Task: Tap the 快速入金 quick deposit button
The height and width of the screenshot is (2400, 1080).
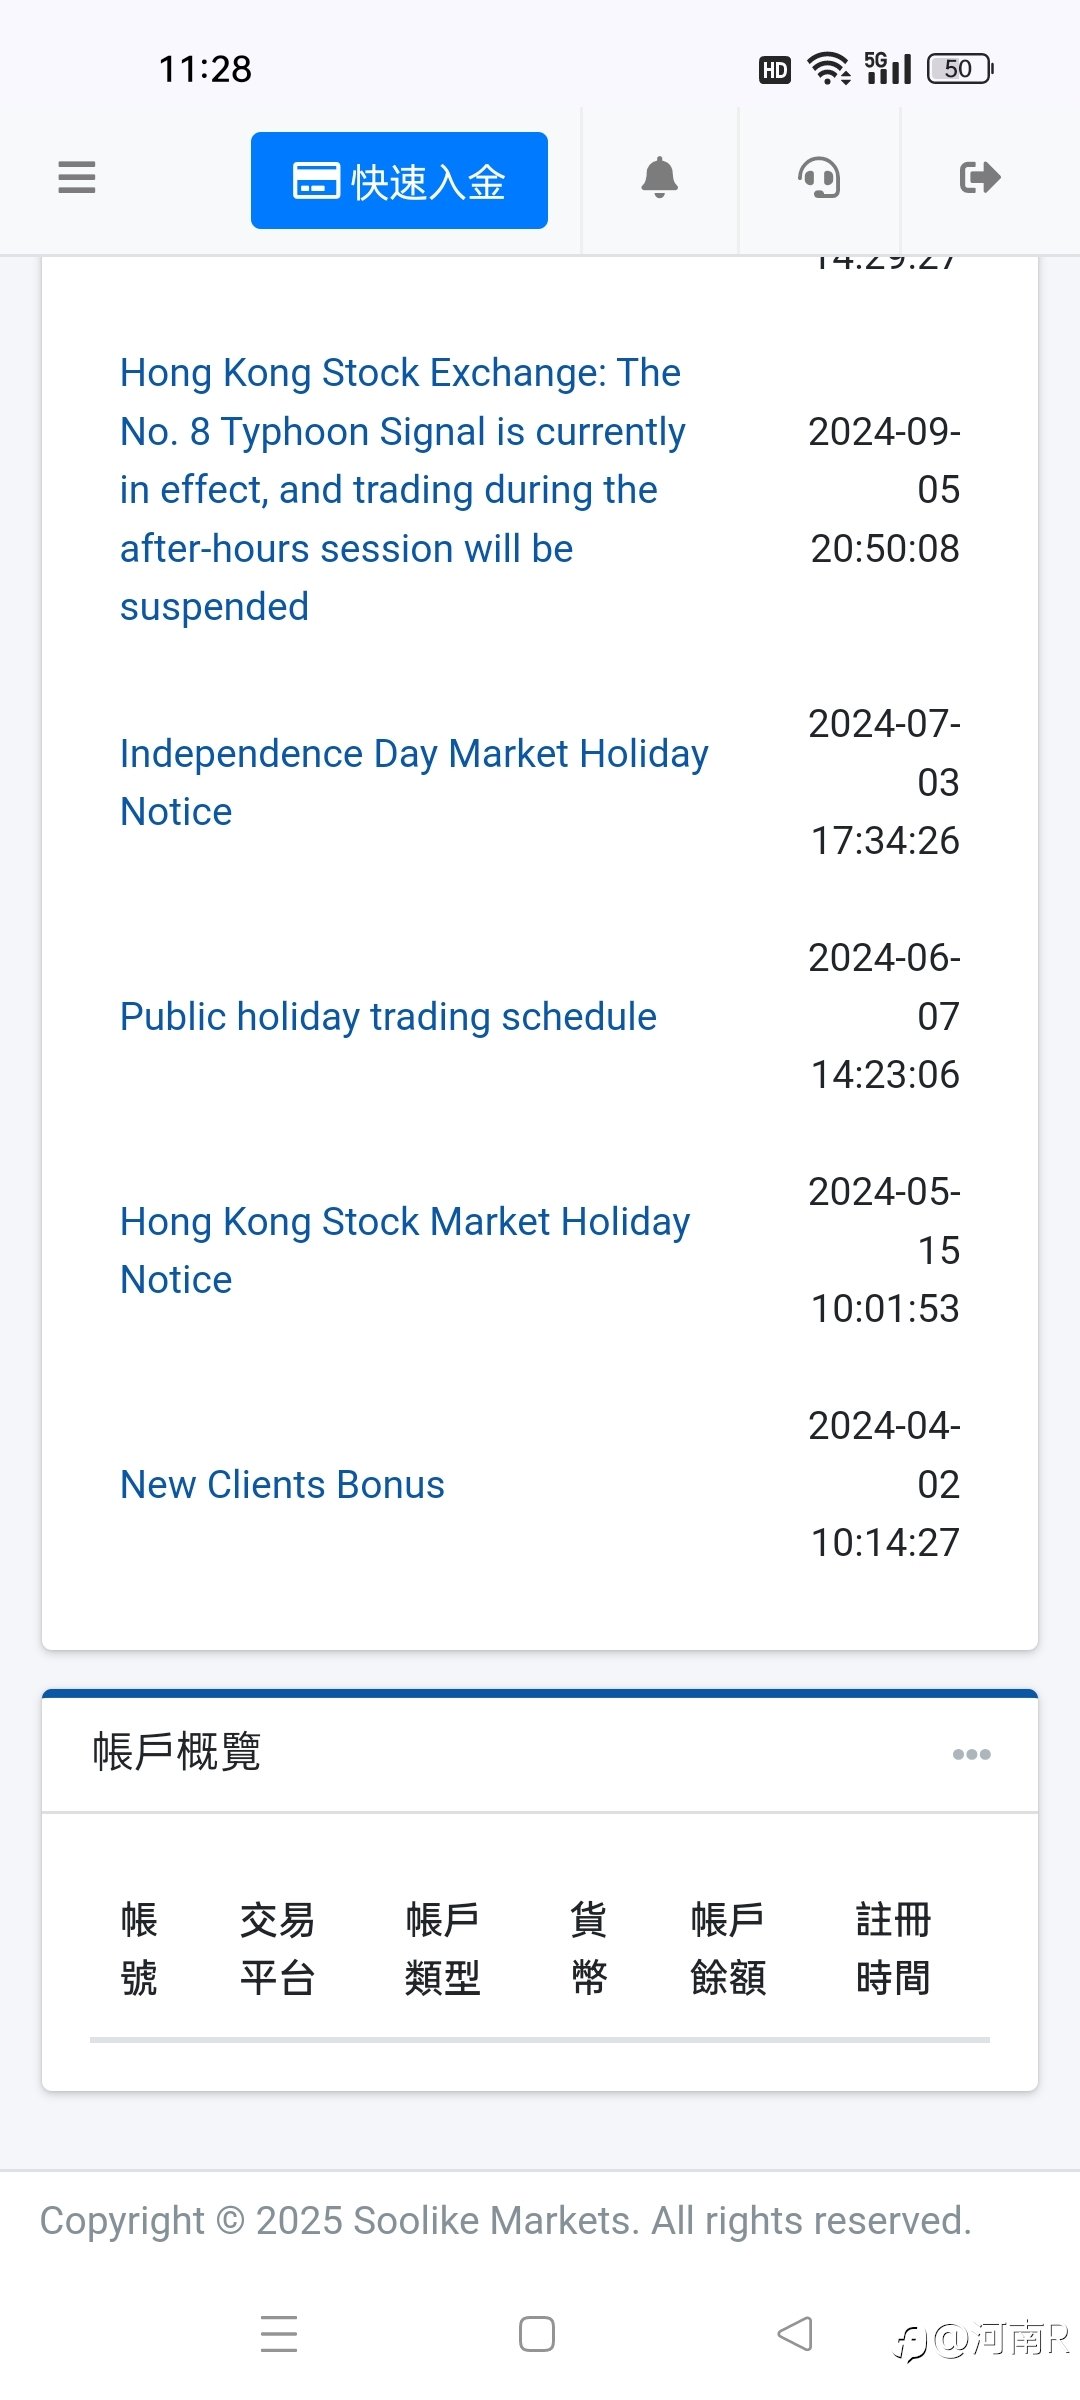Action: pos(399,181)
